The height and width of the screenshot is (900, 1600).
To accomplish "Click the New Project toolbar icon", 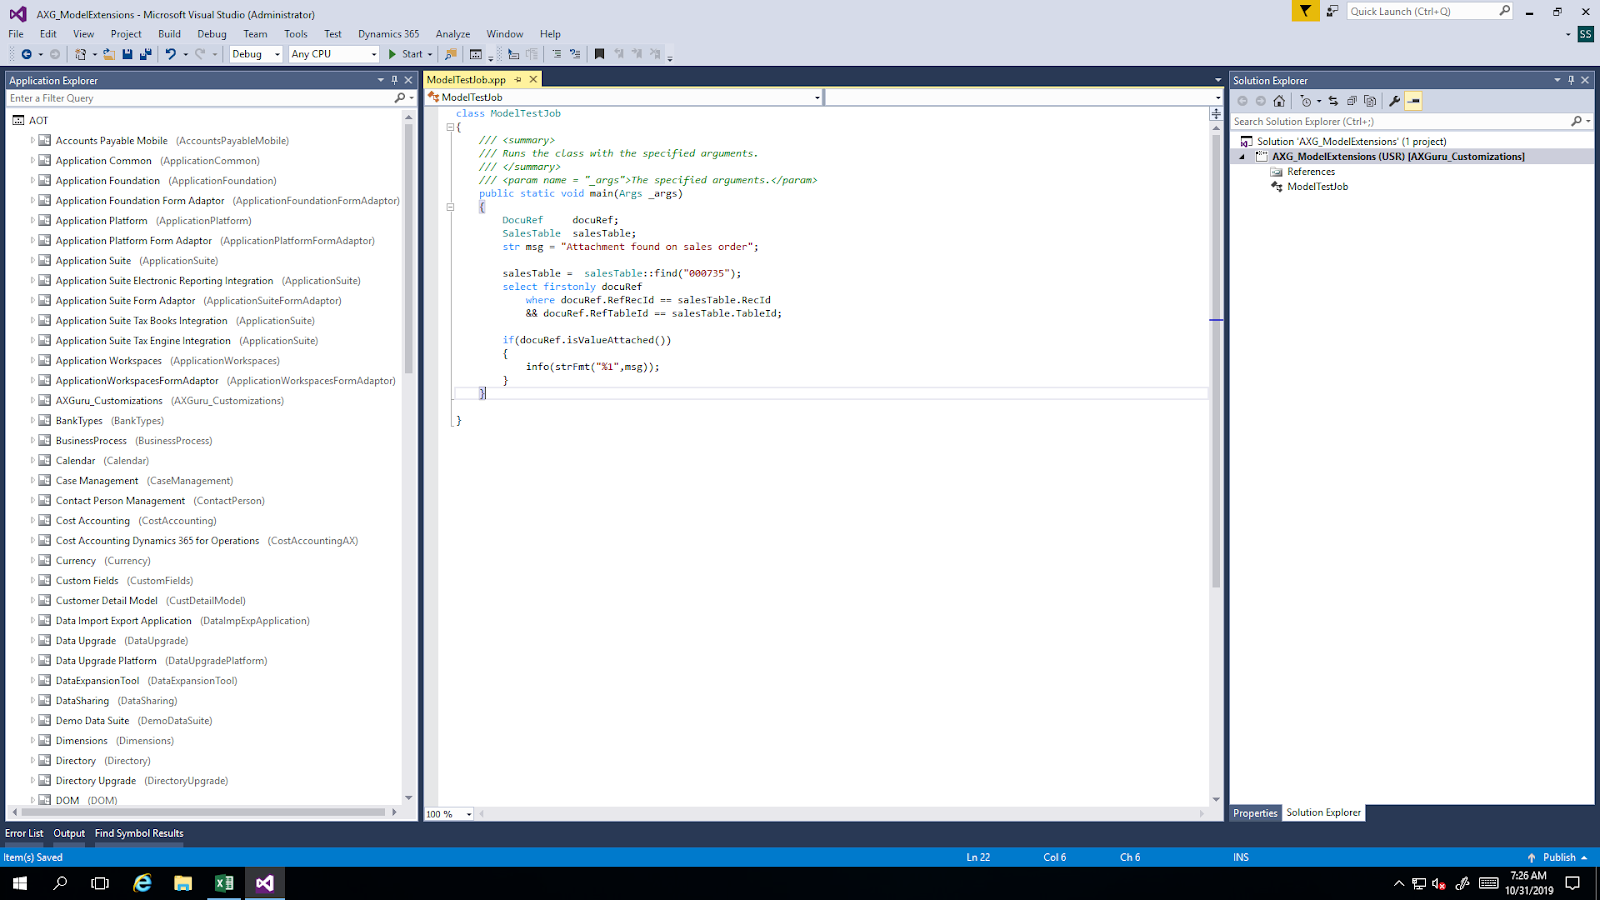I will point(80,54).
